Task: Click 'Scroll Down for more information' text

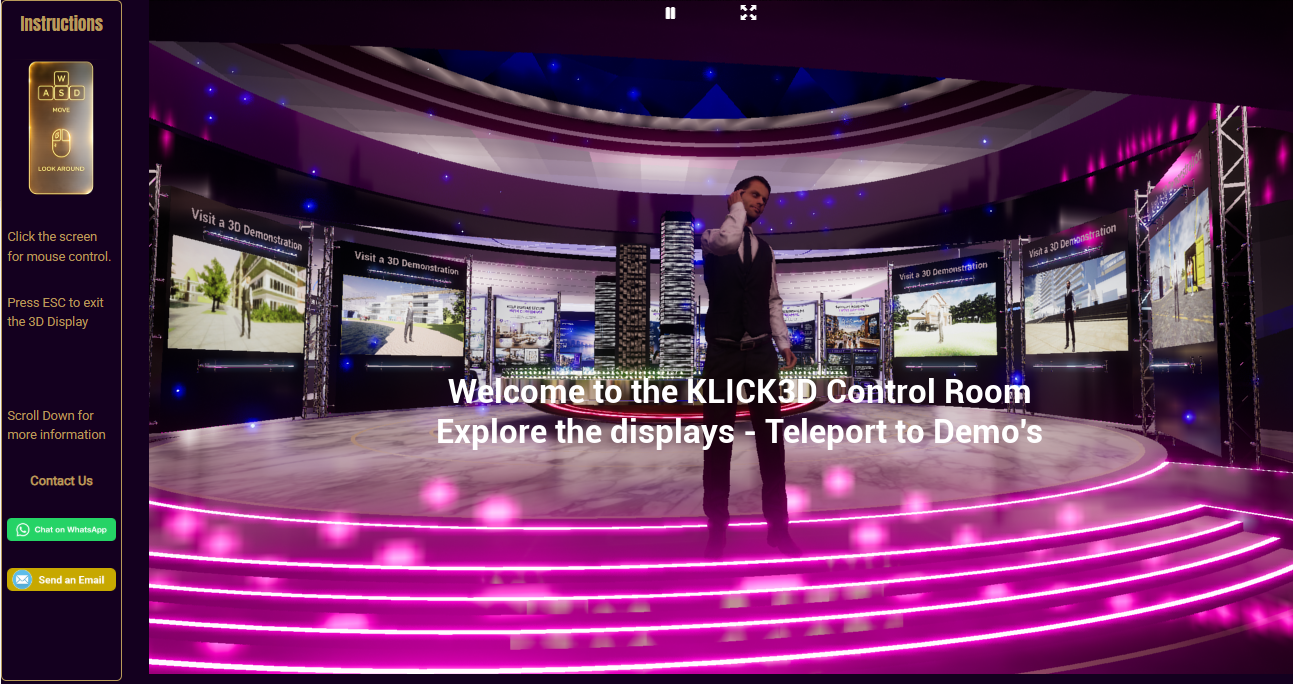Action: click(56, 425)
